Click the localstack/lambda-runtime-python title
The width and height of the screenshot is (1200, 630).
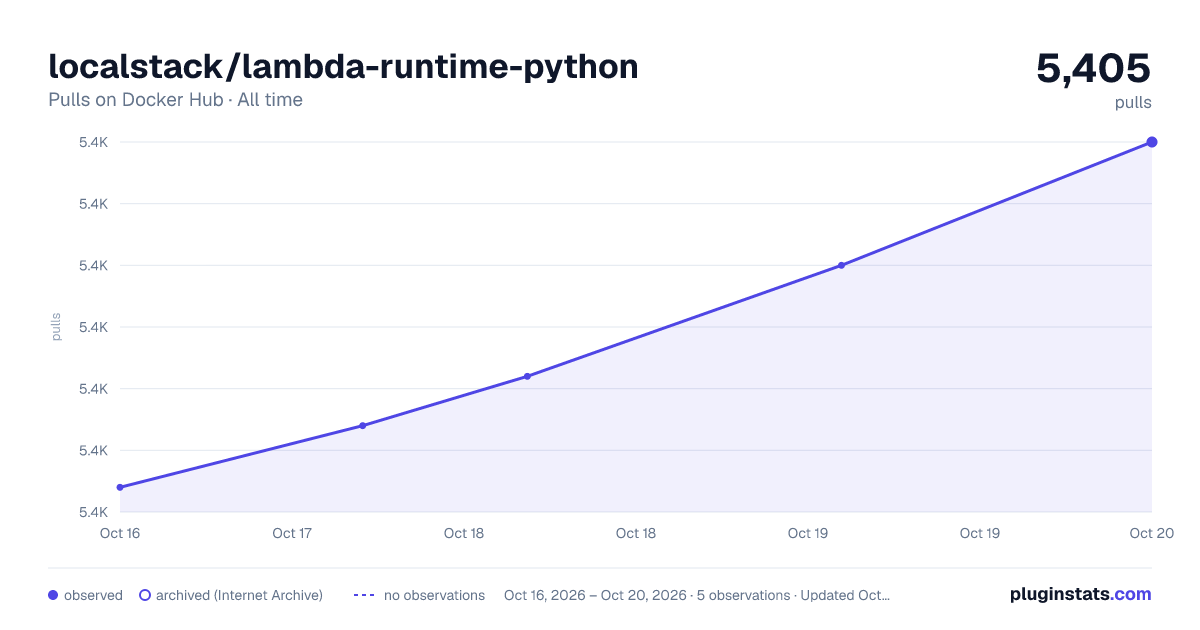pyautogui.click(x=343, y=67)
